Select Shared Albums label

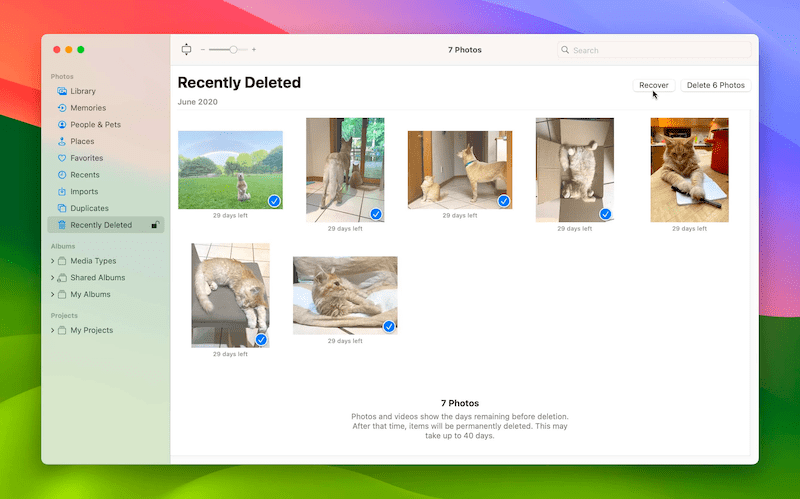coord(97,278)
